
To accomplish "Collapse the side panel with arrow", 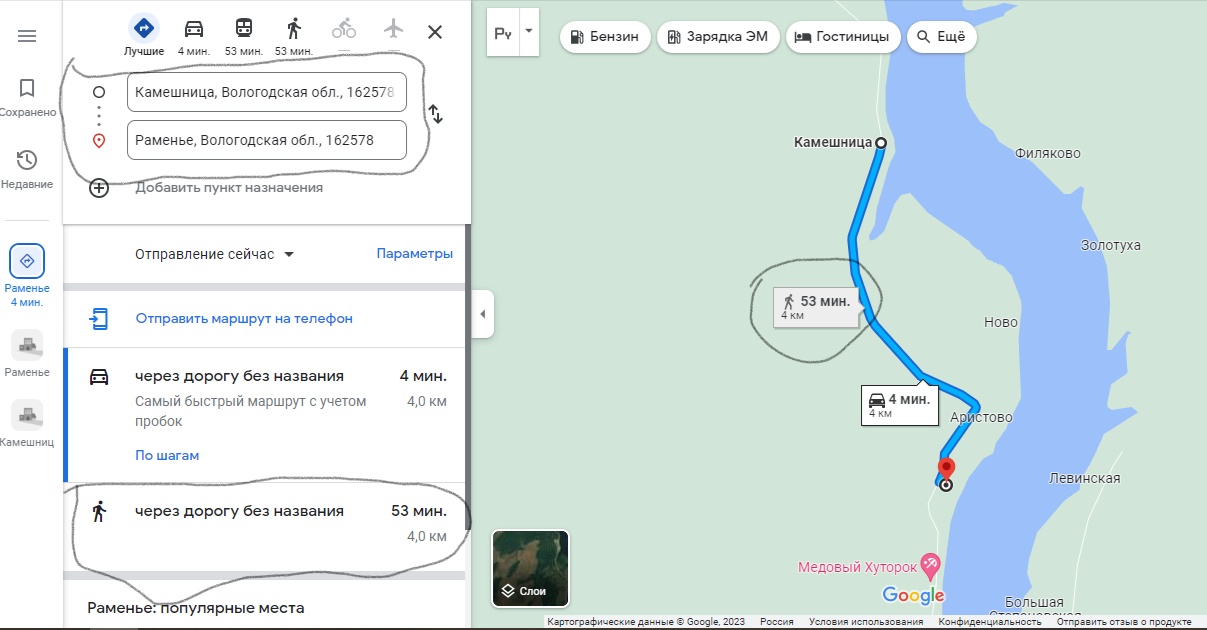I will tap(482, 314).
